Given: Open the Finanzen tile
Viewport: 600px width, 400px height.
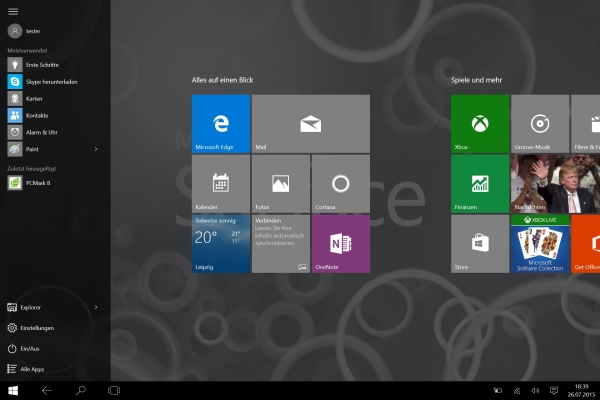Looking at the screenshot, I should point(480,184).
